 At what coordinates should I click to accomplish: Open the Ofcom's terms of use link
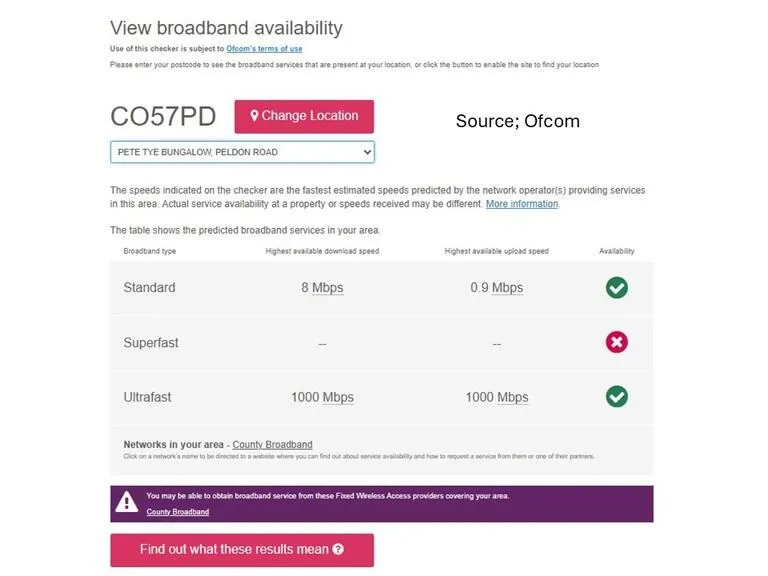click(x=264, y=49)
